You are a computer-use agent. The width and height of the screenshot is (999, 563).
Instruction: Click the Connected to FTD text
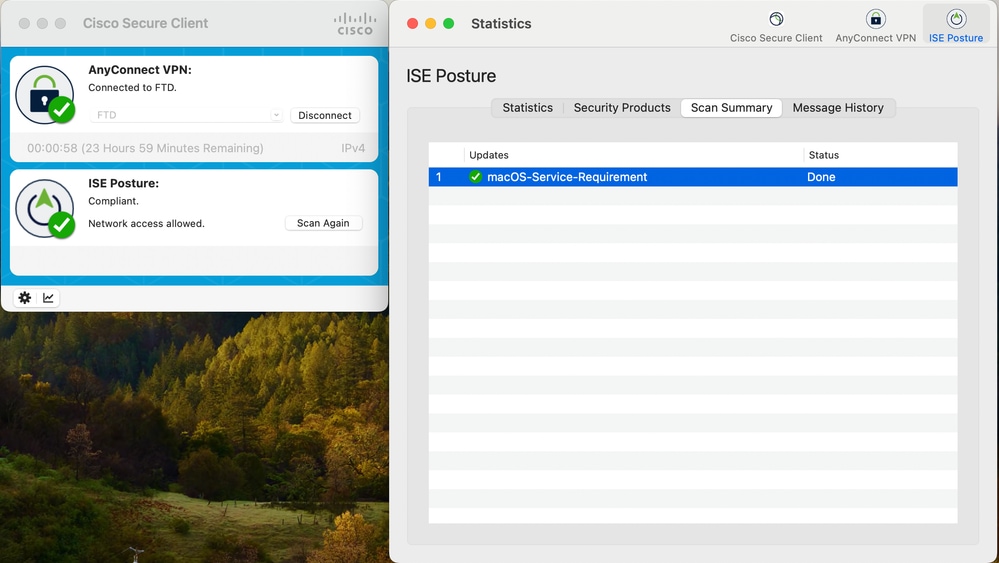(132, 87)
